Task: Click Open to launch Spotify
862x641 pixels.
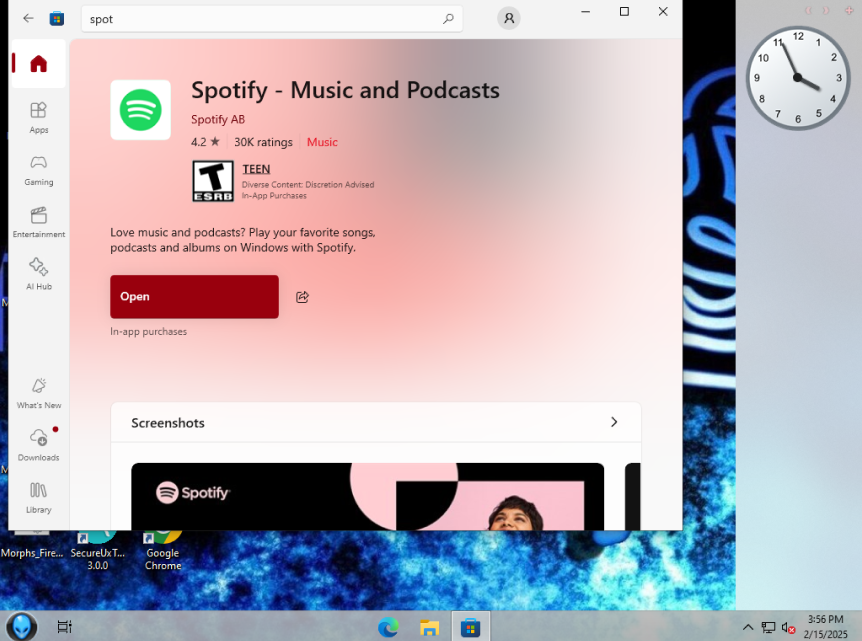Action: click(194, 297)
